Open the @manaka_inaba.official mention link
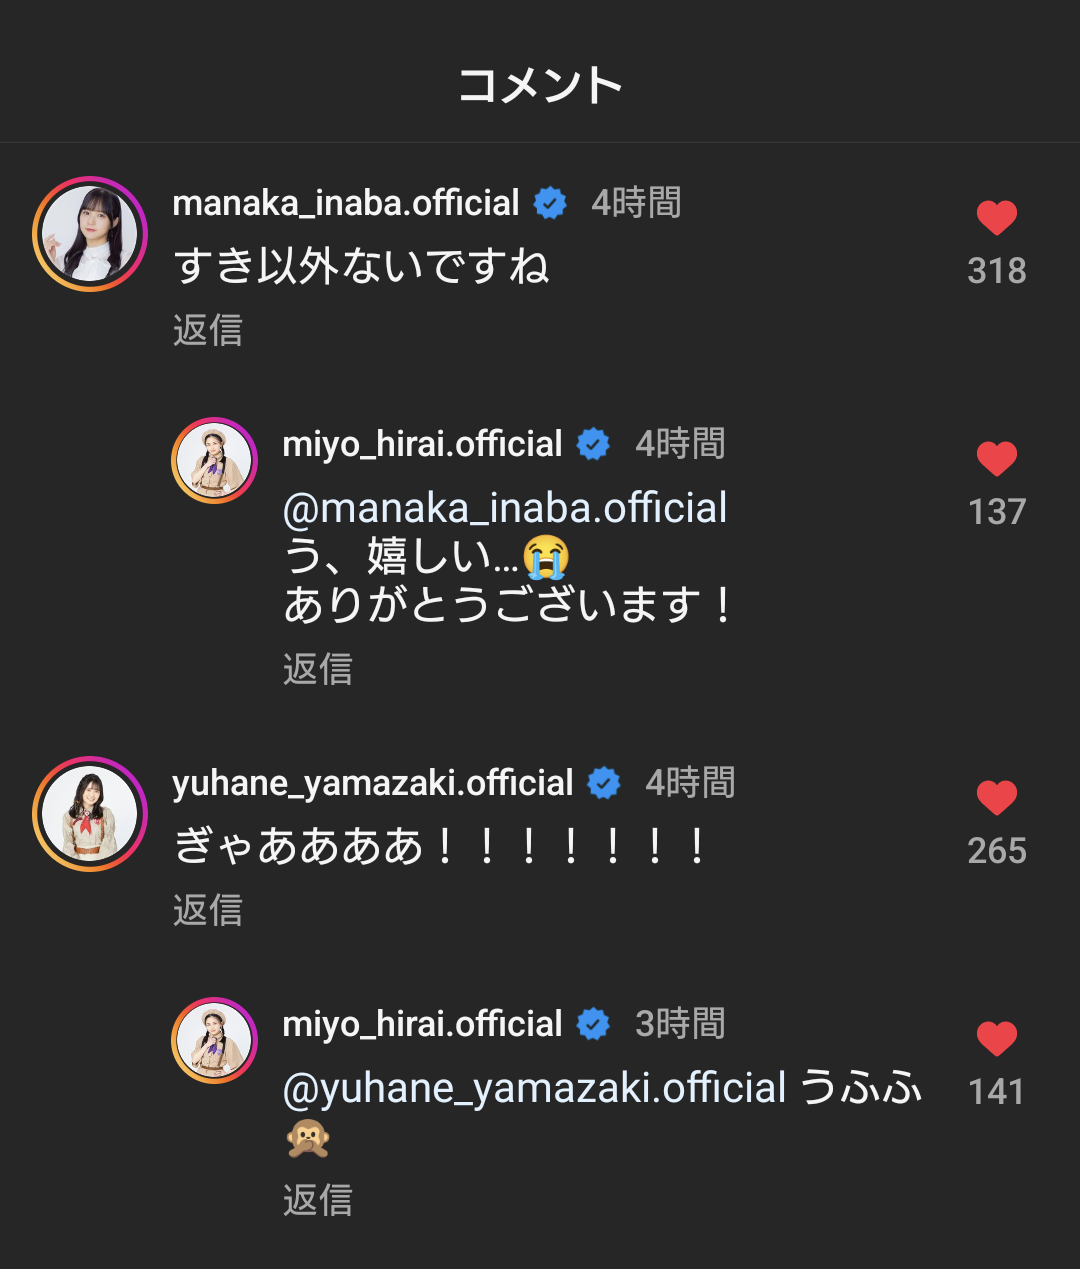The height and width of the screenshot is (1269, 1080). tap(505, 508)
